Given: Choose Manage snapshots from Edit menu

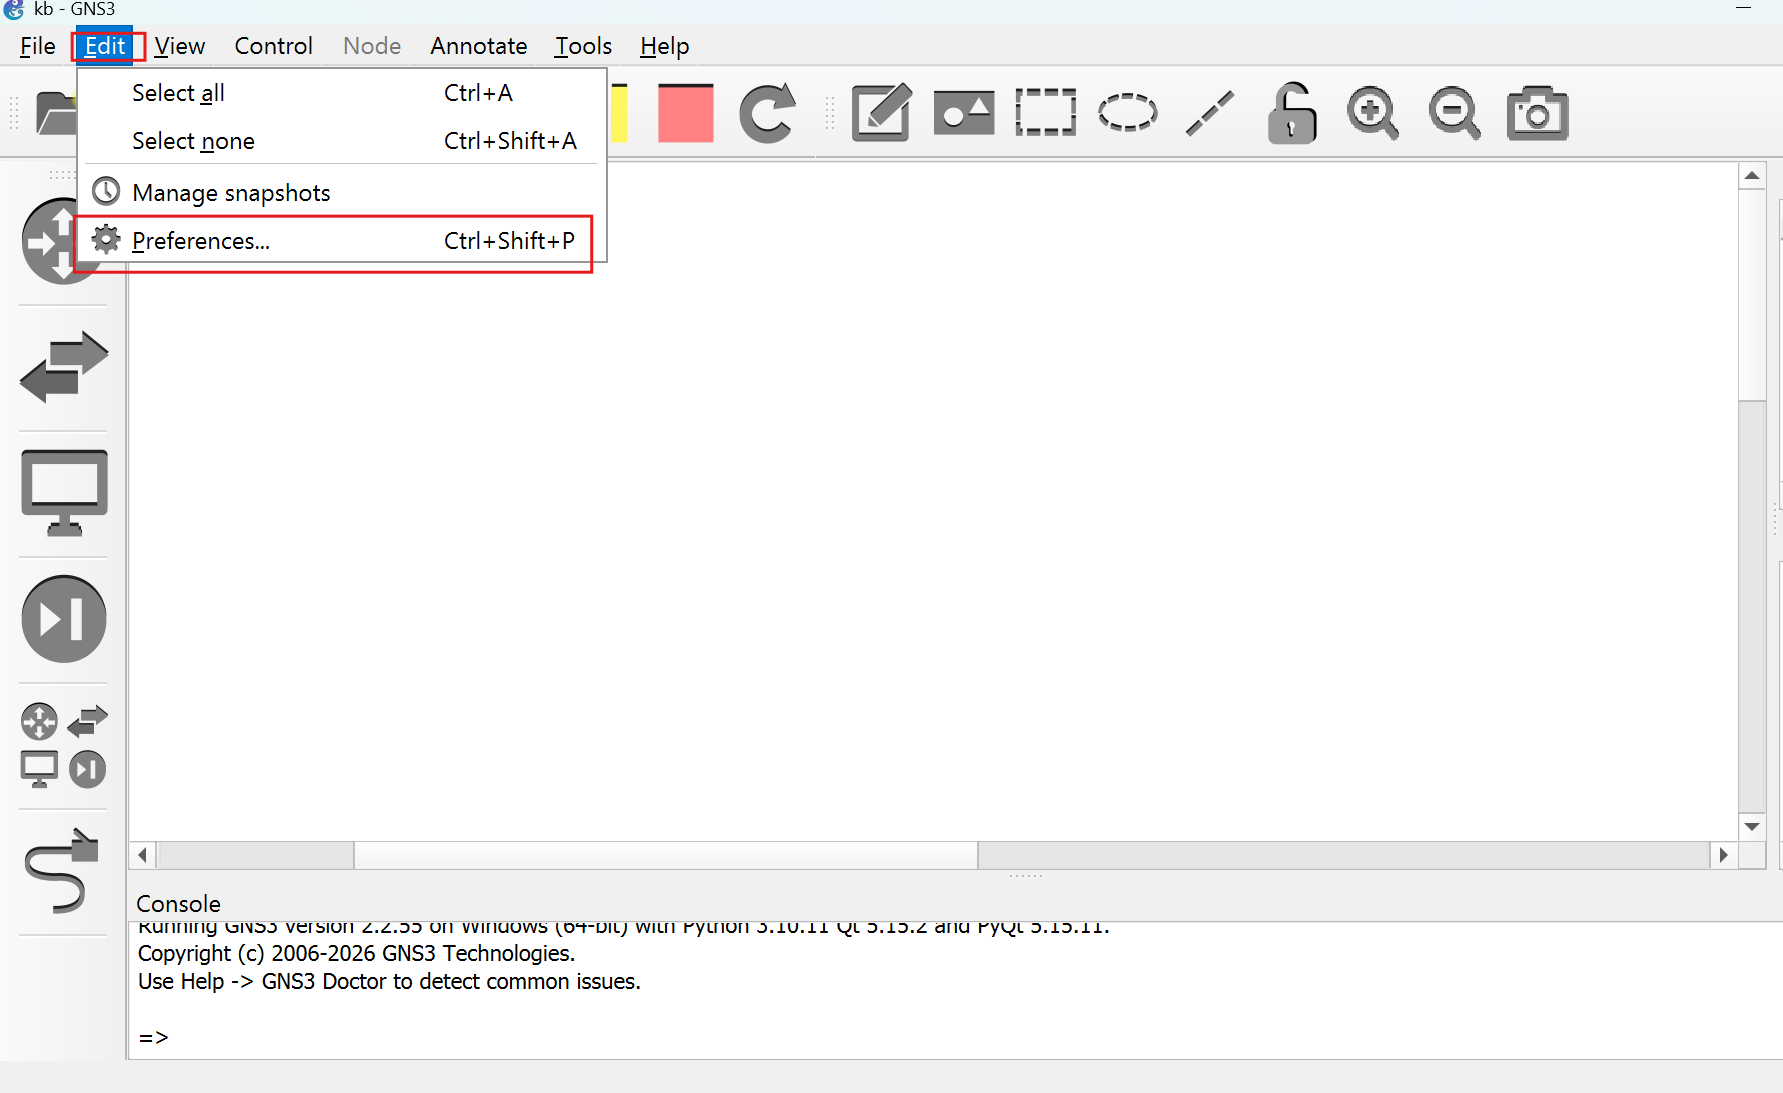Looking at the screenshot, I should click(x=231, y=193).
